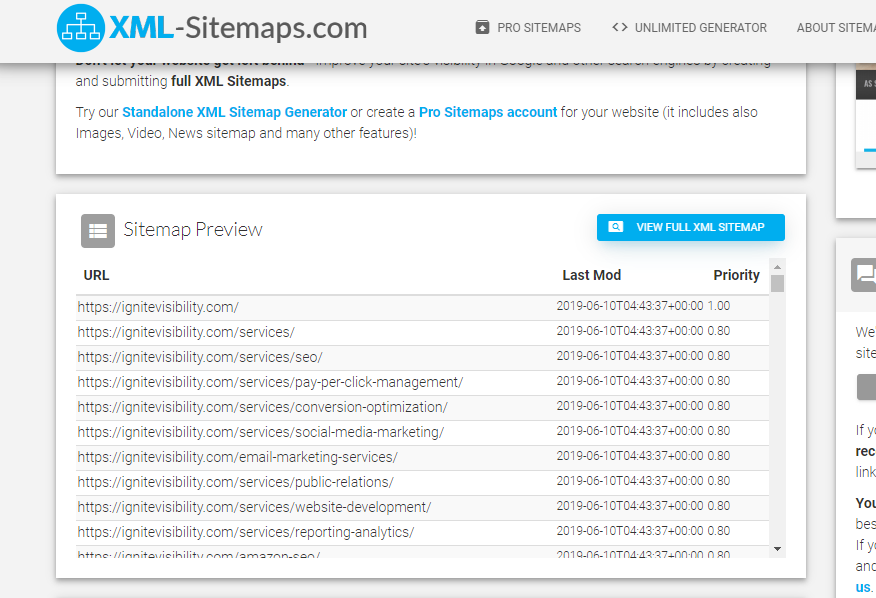Click the Priority column header
Image resolution: width=876 pixels, height=598 pixels.
click(736, 275)
